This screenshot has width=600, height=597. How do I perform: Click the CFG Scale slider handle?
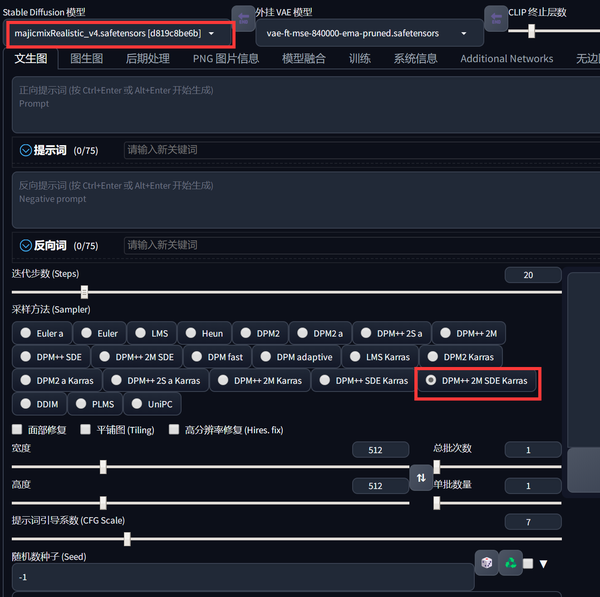[127, 539]
